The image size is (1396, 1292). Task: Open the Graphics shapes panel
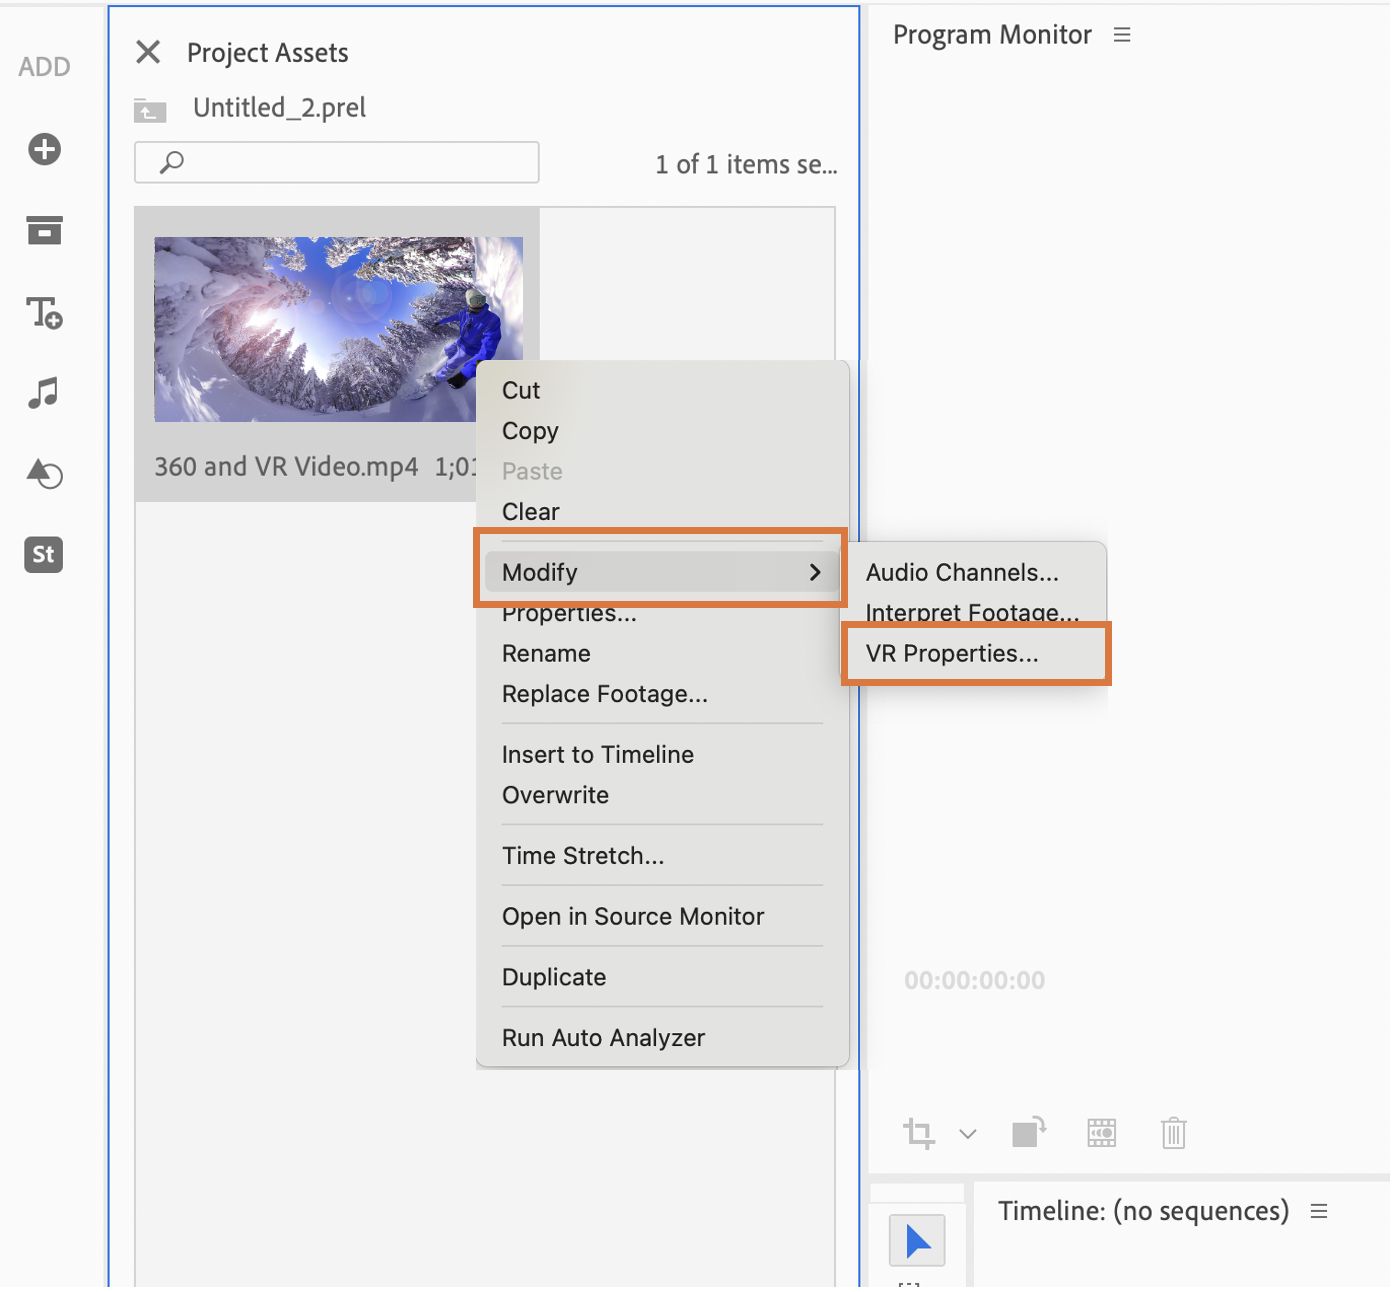44,473
